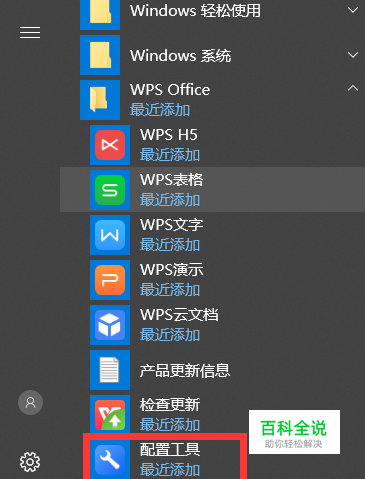Open the 检查更新 entry text

pos(170,405)
